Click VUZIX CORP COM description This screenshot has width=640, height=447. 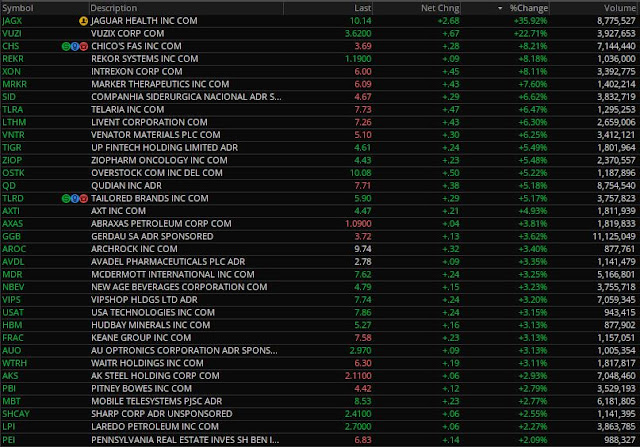127,33
